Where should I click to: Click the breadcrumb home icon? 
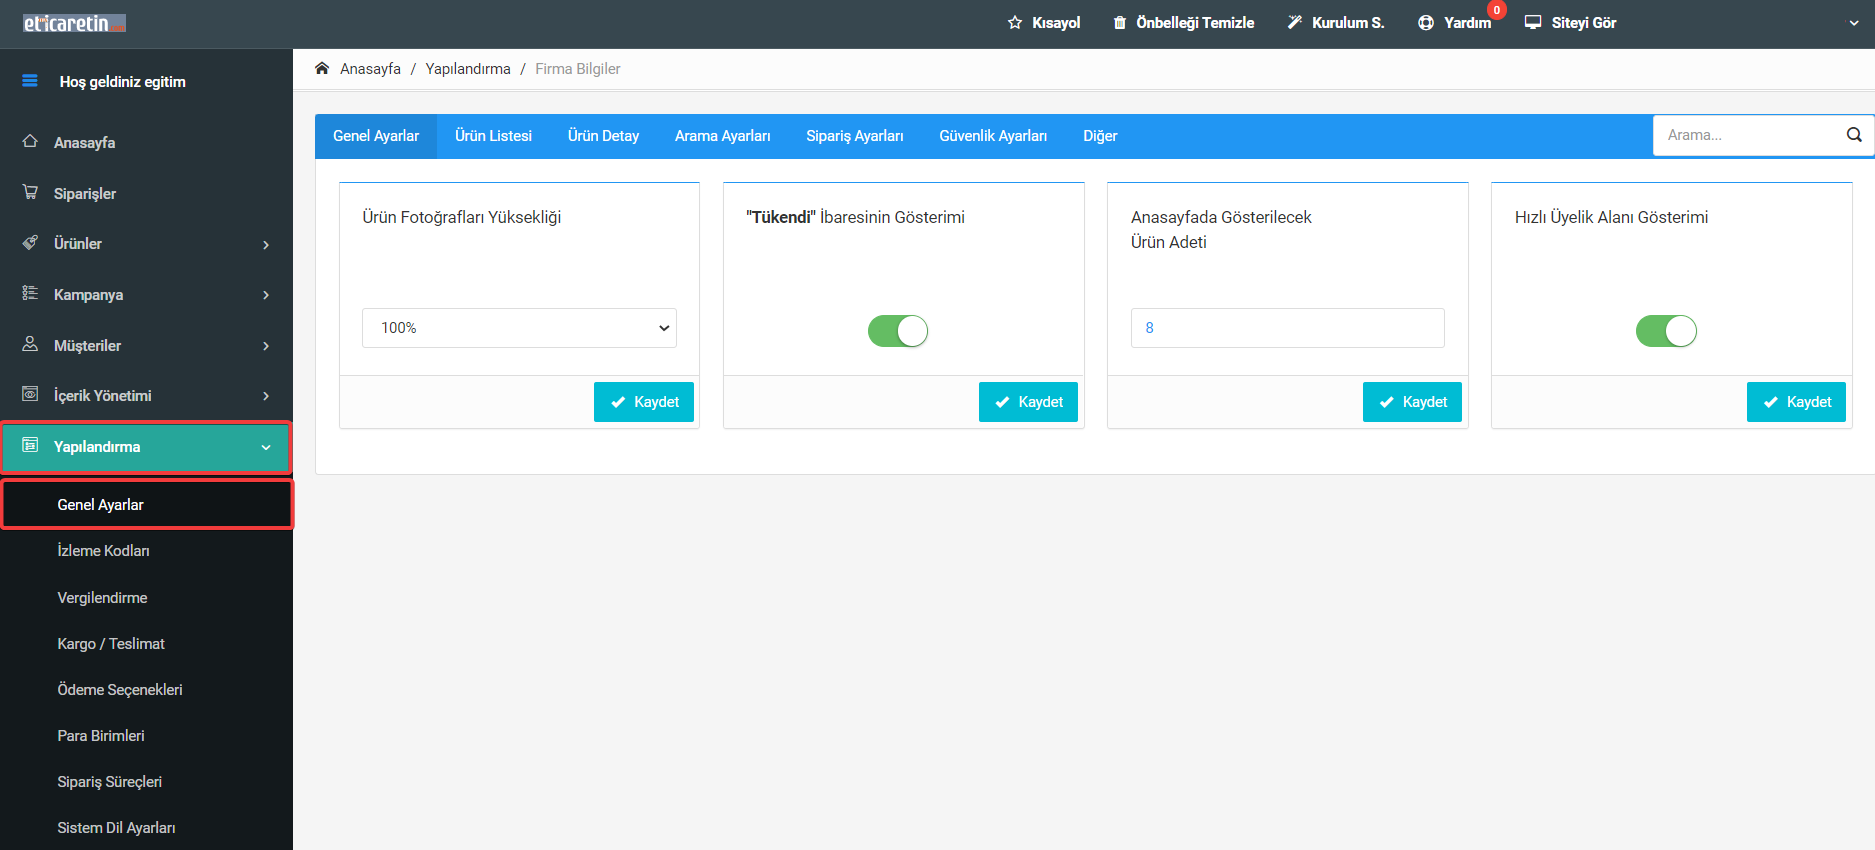tap(322, 68)
